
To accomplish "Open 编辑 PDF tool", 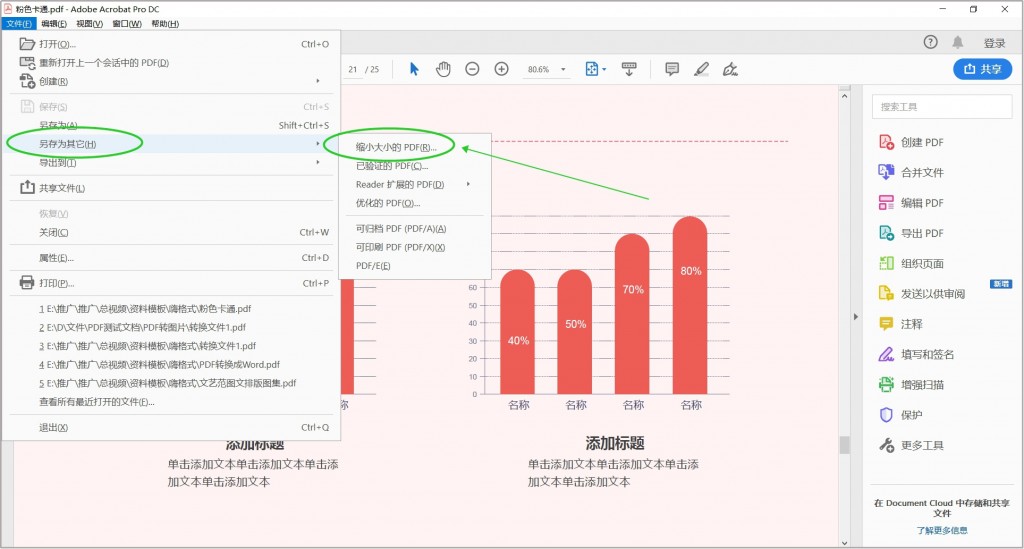I will pos(911,203).
